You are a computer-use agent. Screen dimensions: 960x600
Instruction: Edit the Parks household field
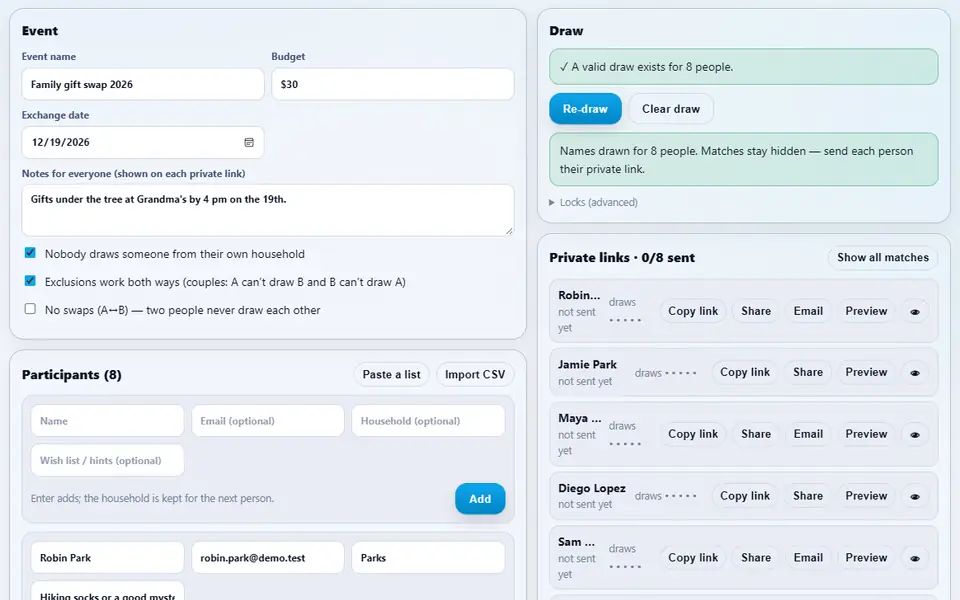(x=429, y=558)
